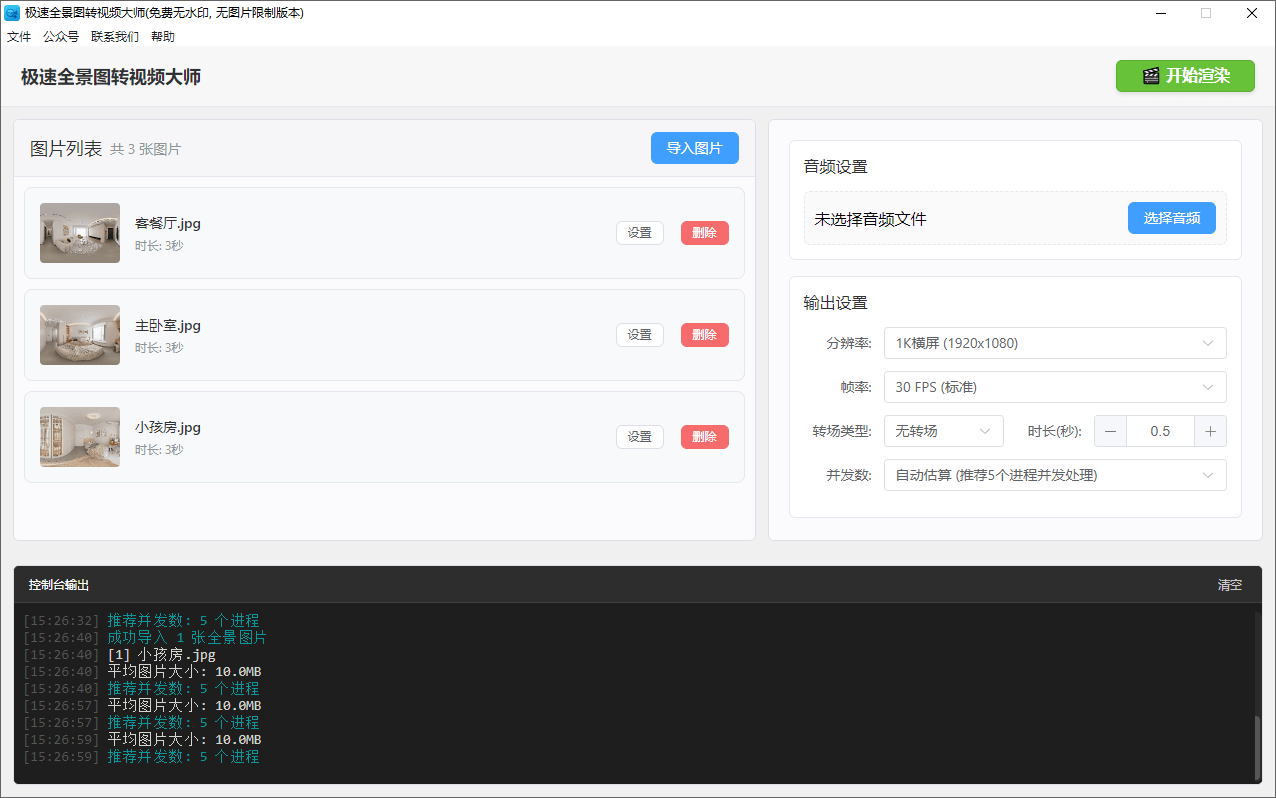
Task: Open the 分辨率 resolution dropdown
Action: pyautogui.click(x=1054, y=343)
